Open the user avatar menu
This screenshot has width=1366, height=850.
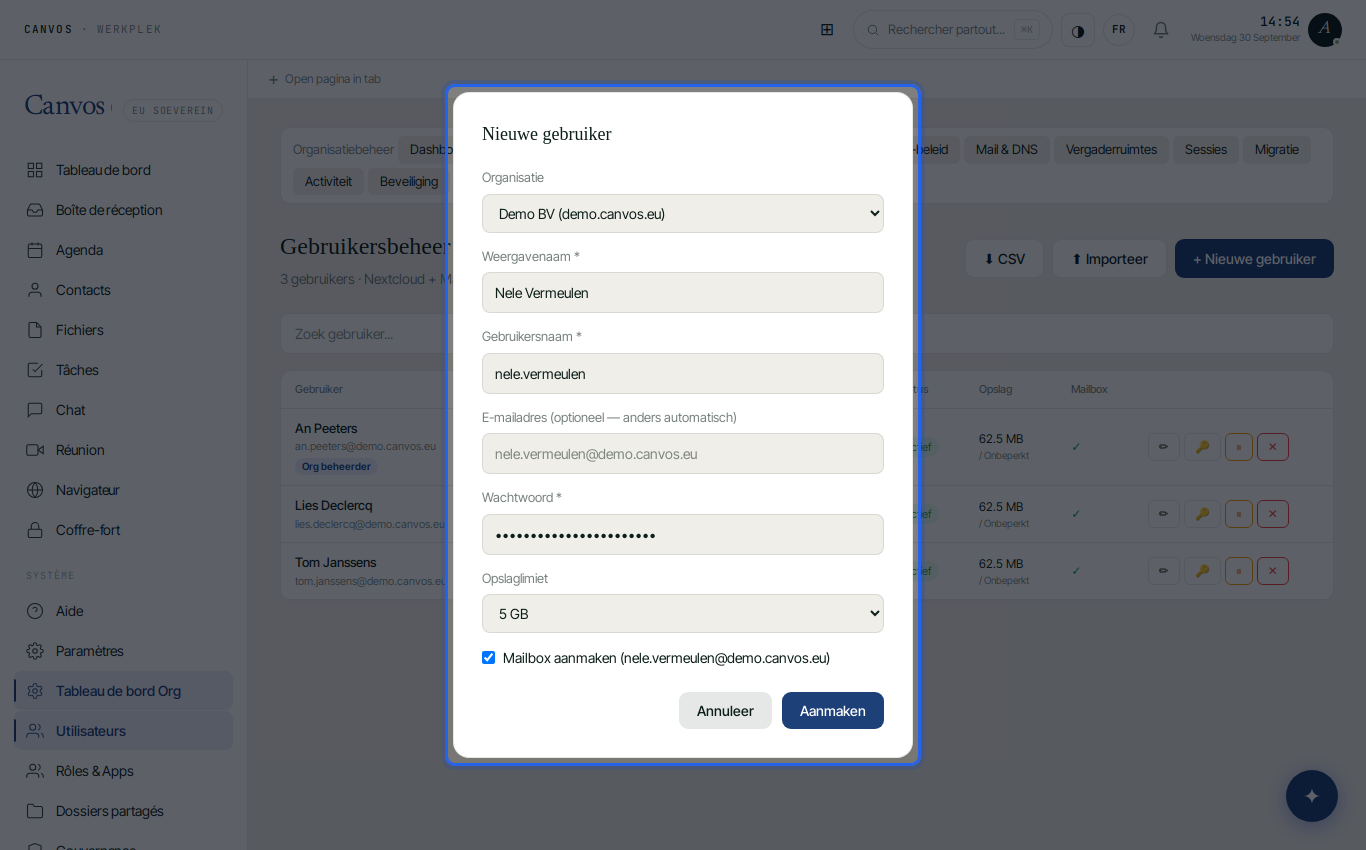click(1325, 30)
